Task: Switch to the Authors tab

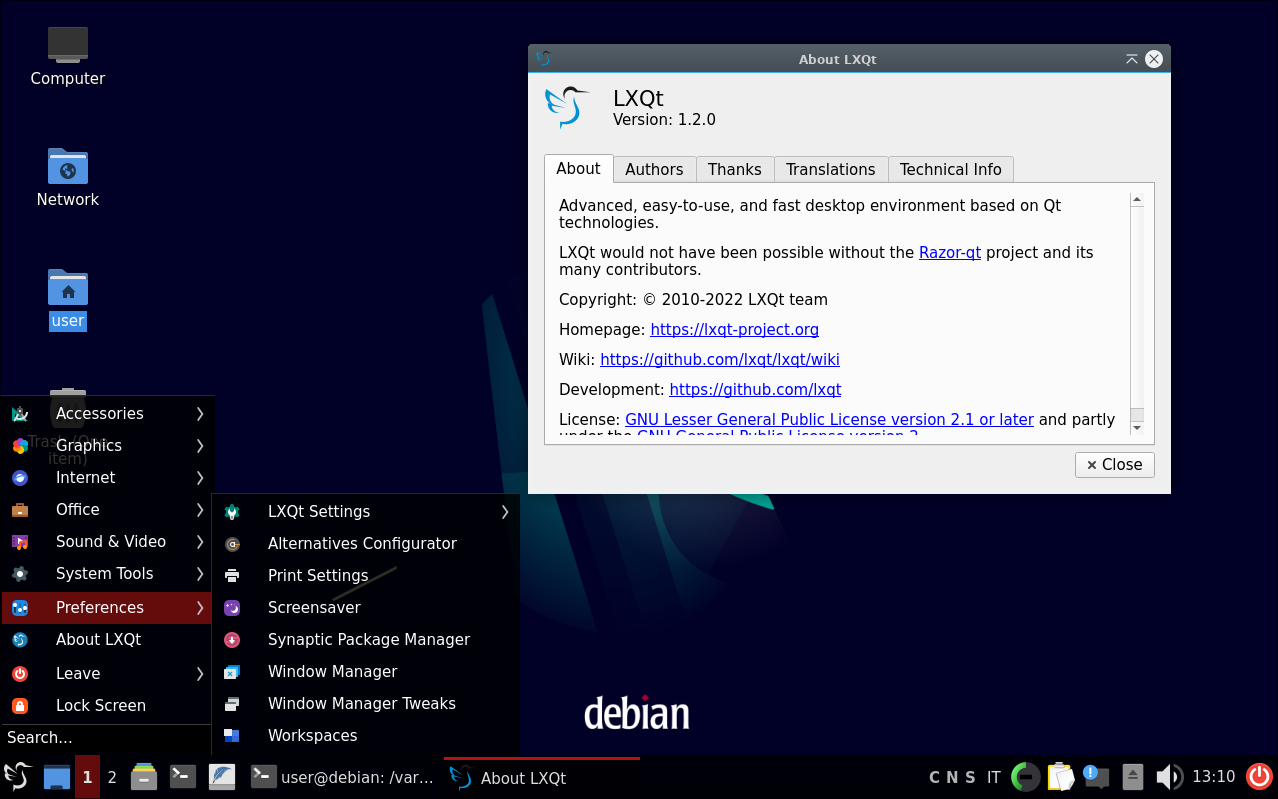Action: [x=654, y=170]
